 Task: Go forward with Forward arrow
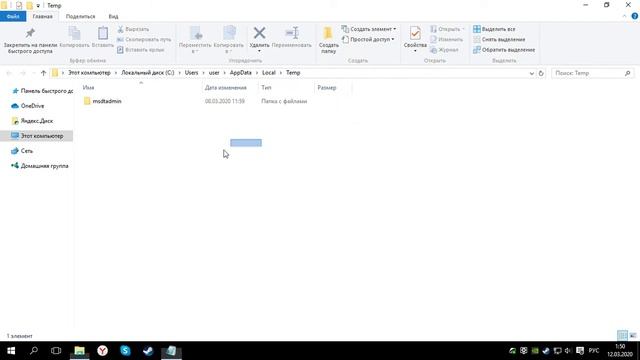point(23,73)
